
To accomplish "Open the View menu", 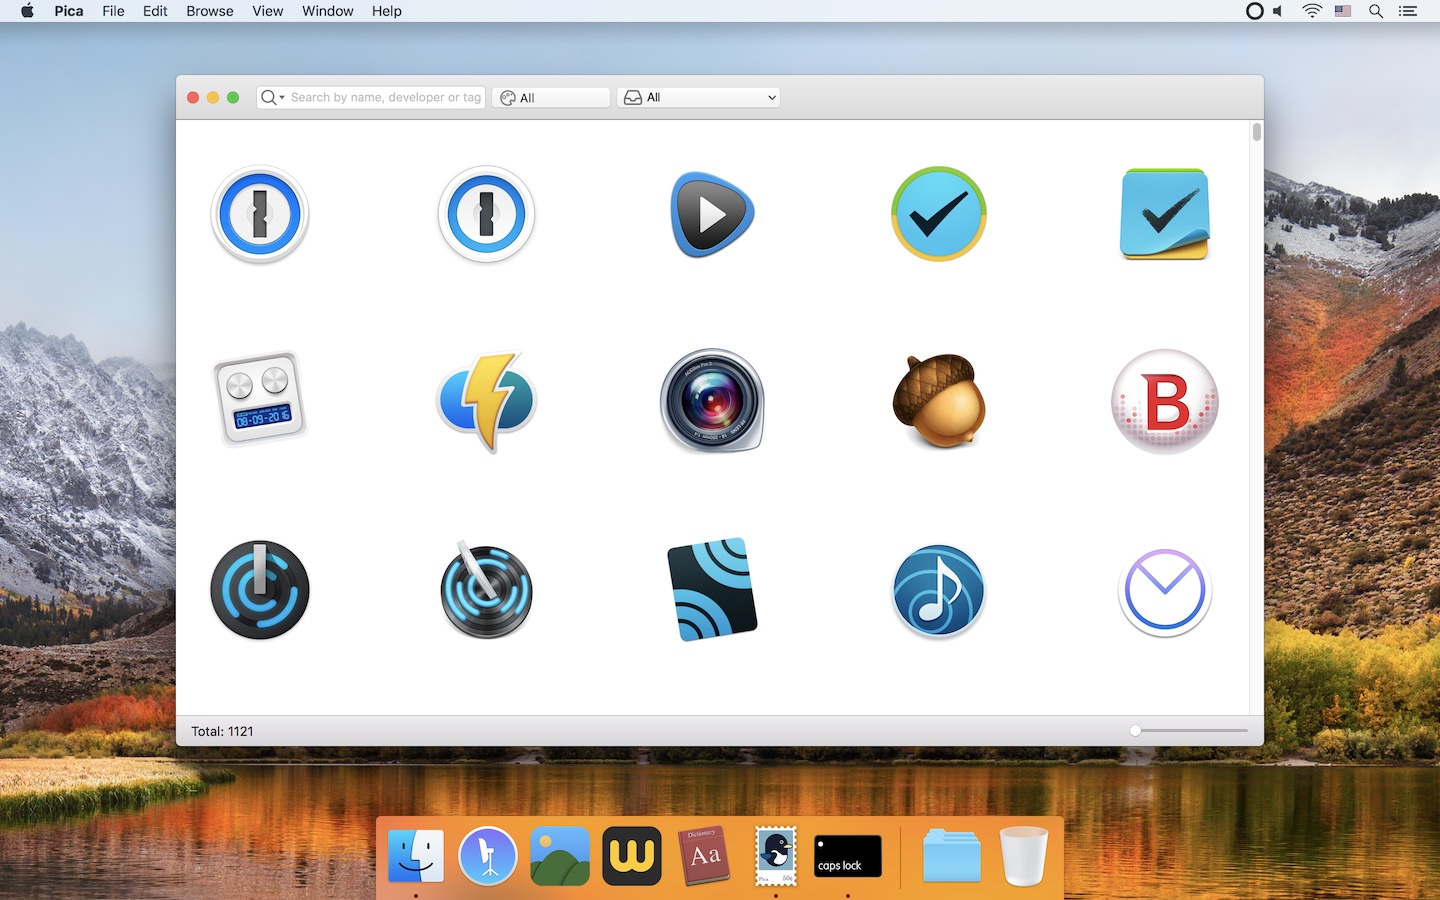I will click(x=268, y=11).
